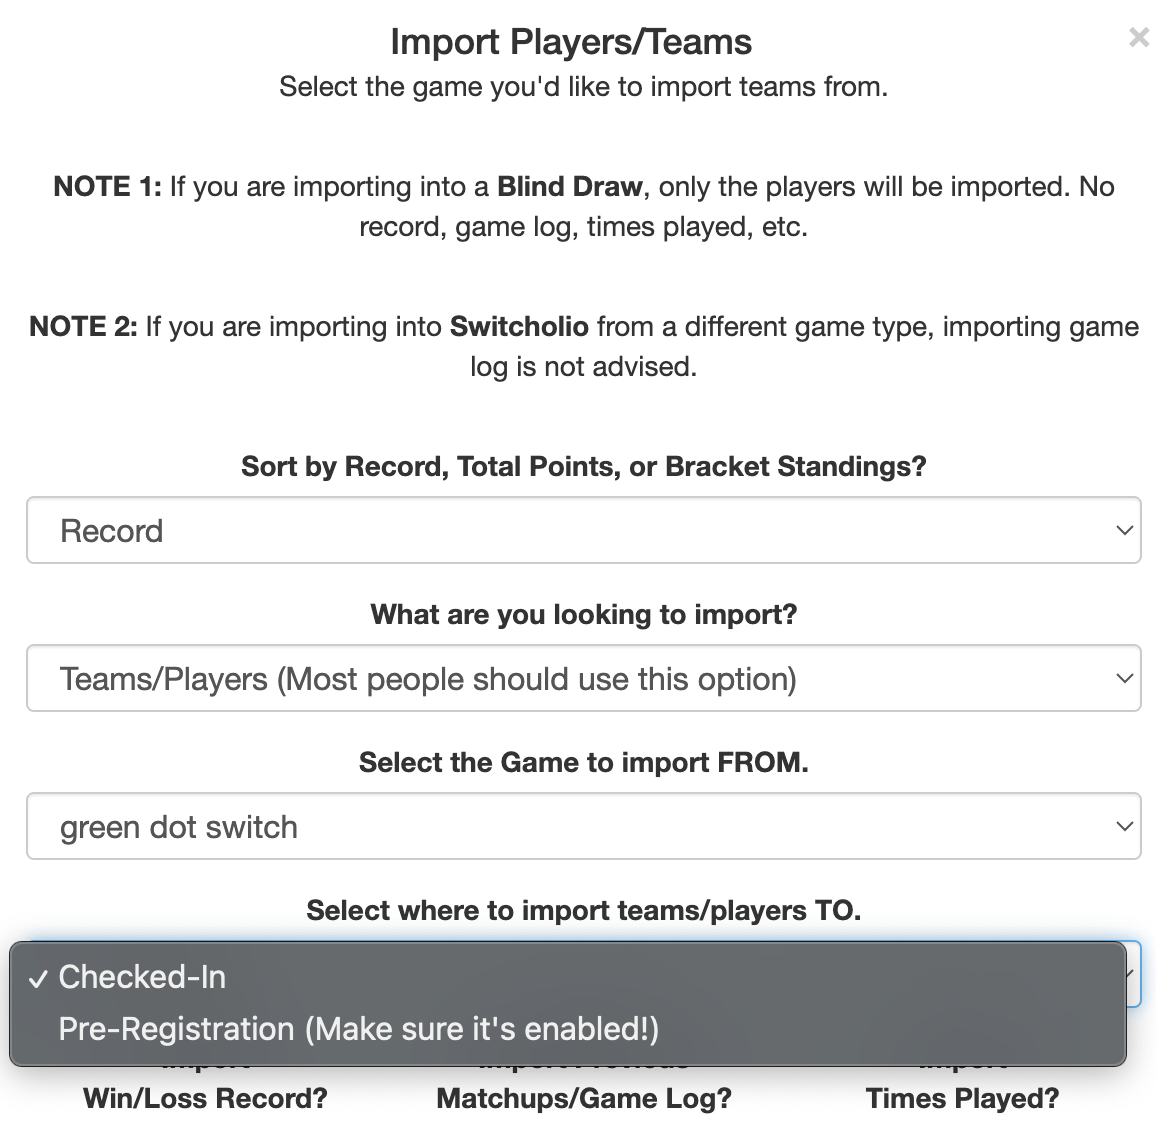Open the green dot switch game dropdown

[x=583, y=826]
